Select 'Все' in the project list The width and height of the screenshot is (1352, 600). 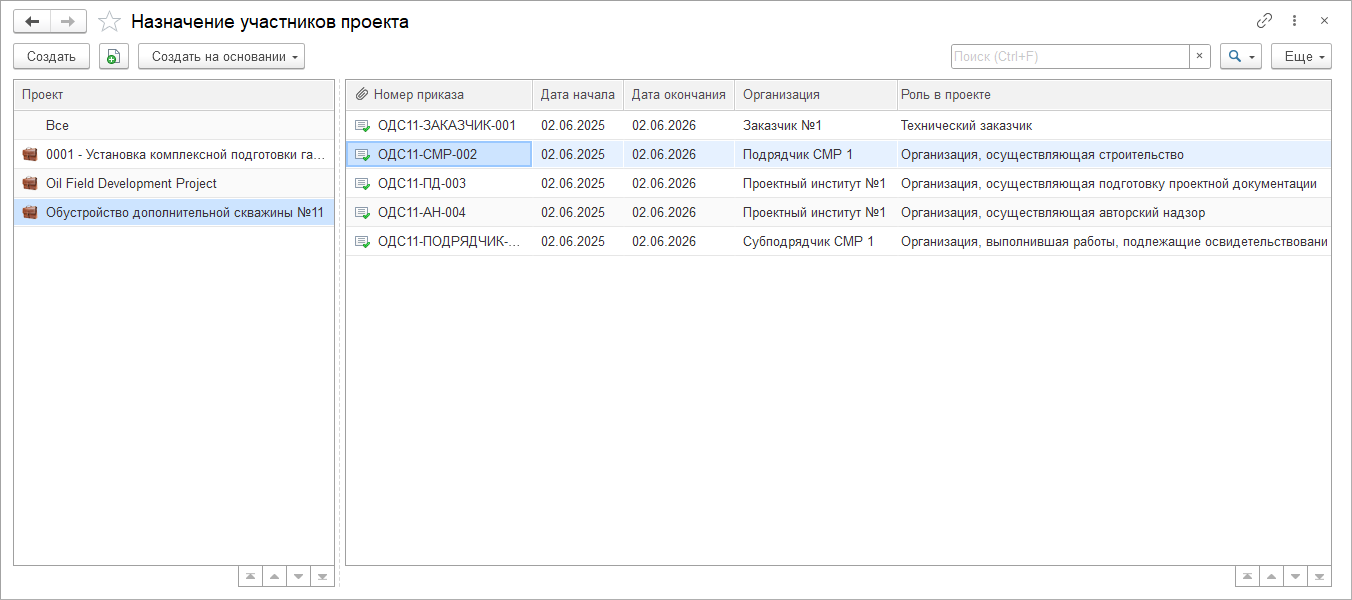[57, 126]
